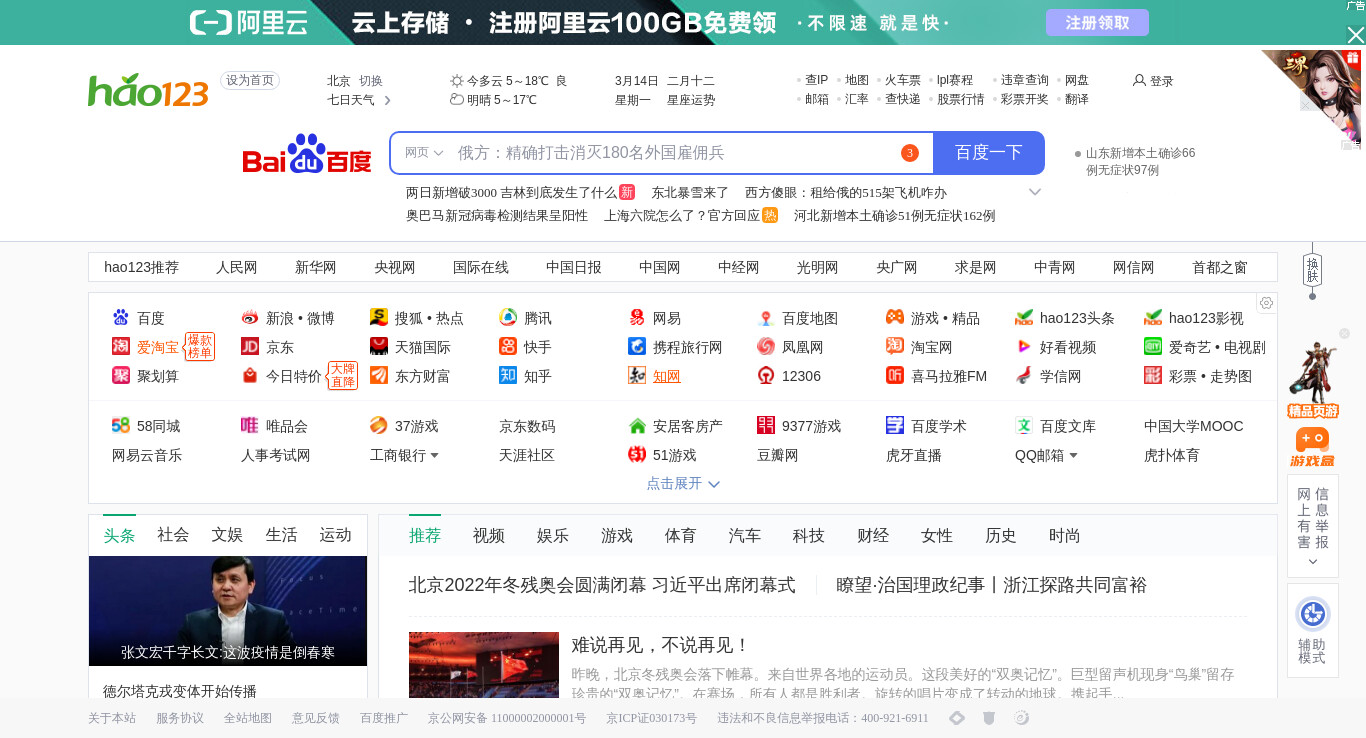The image size is (1366, 738).
Task: Close the top 阿里云 banner ad
Action: point(1355,35)
